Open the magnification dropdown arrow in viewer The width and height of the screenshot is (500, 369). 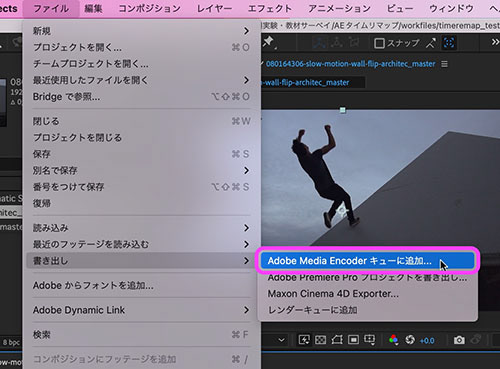click(281, 340)
